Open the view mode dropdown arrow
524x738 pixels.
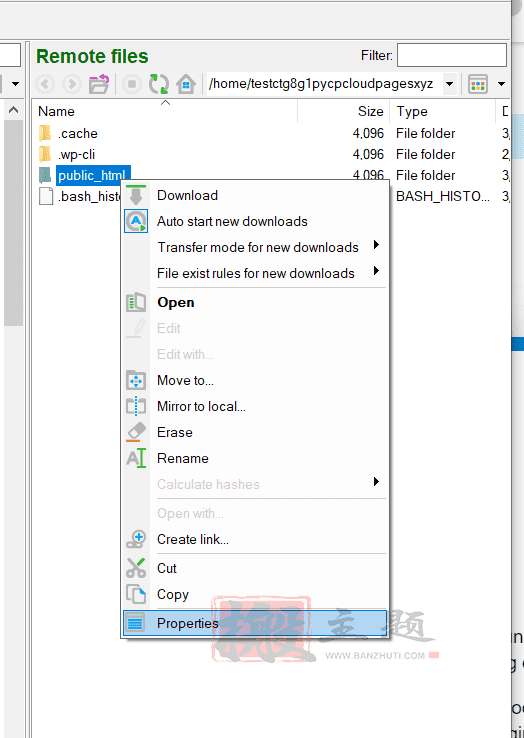(501, 84)
